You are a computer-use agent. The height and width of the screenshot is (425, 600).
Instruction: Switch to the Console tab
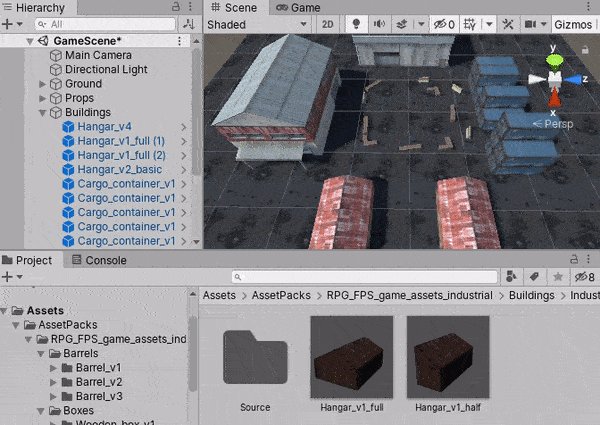tap(99, 260)
